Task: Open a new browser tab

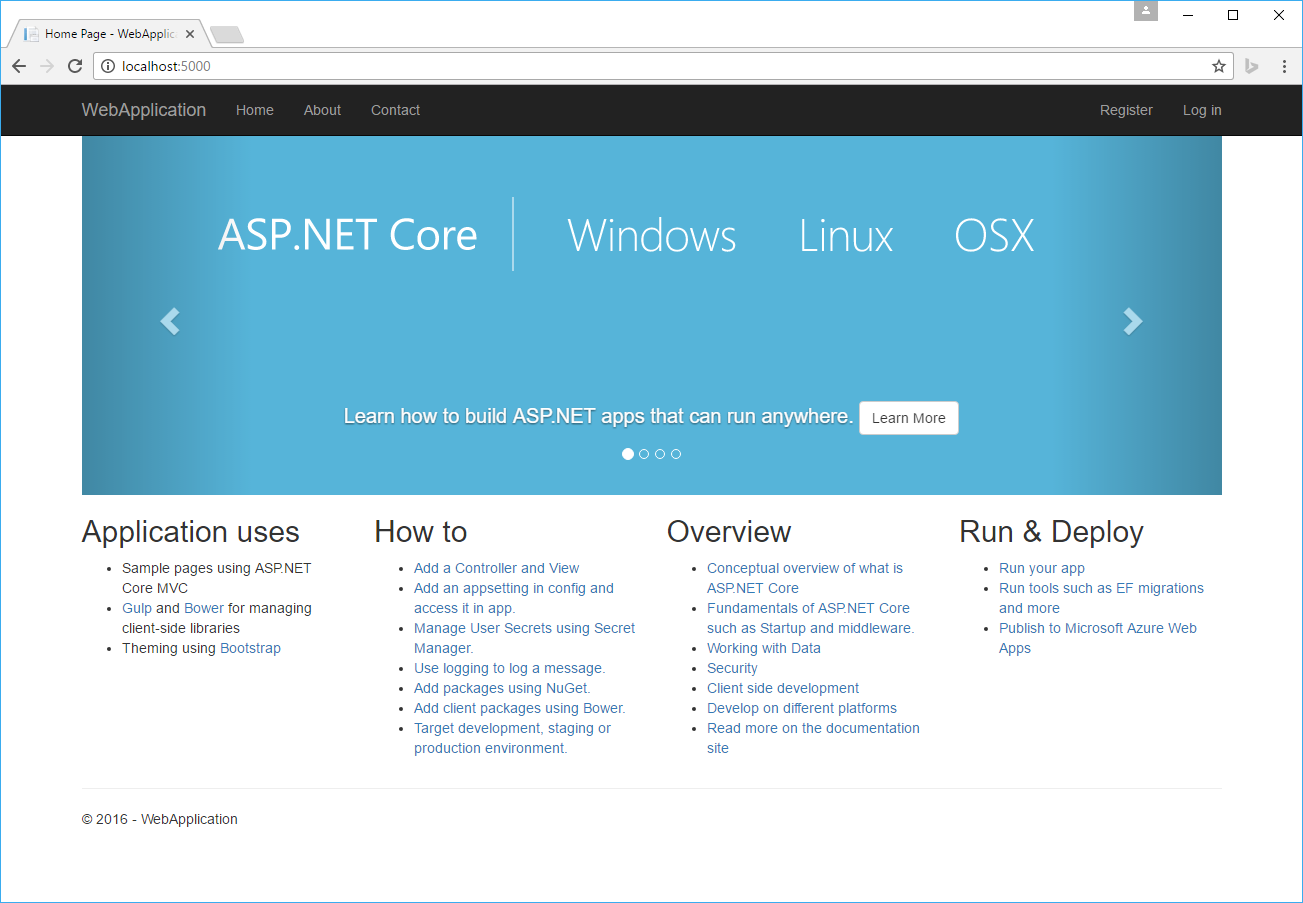Action: 227,35
